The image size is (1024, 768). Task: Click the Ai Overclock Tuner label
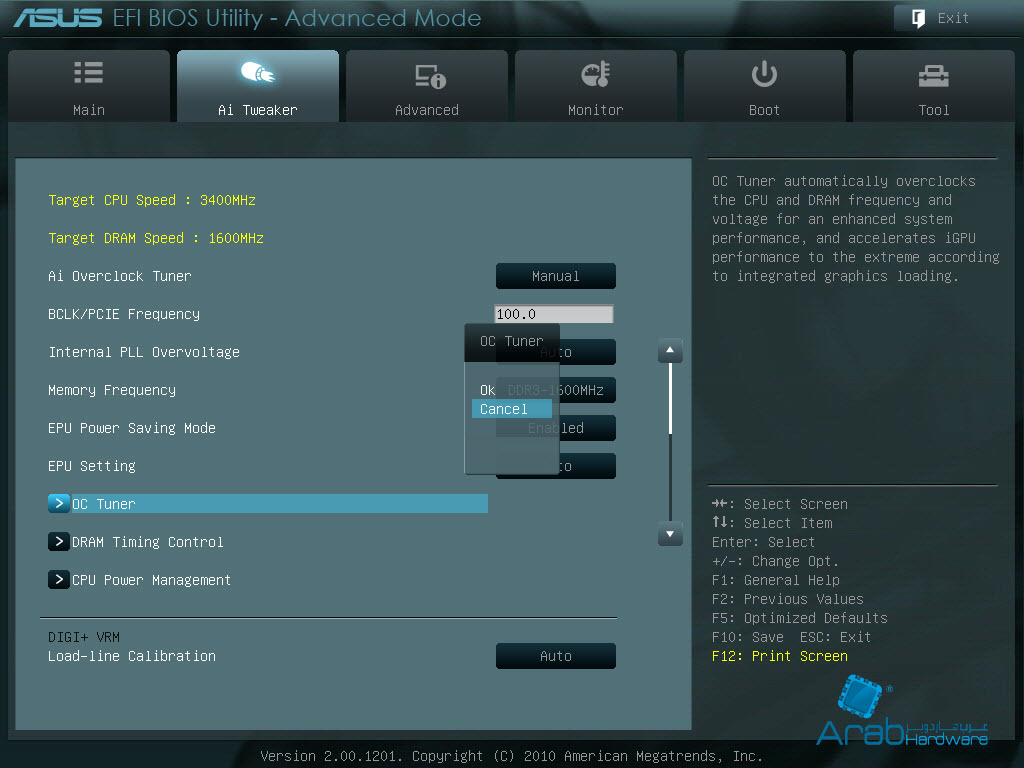pos(120,276)
